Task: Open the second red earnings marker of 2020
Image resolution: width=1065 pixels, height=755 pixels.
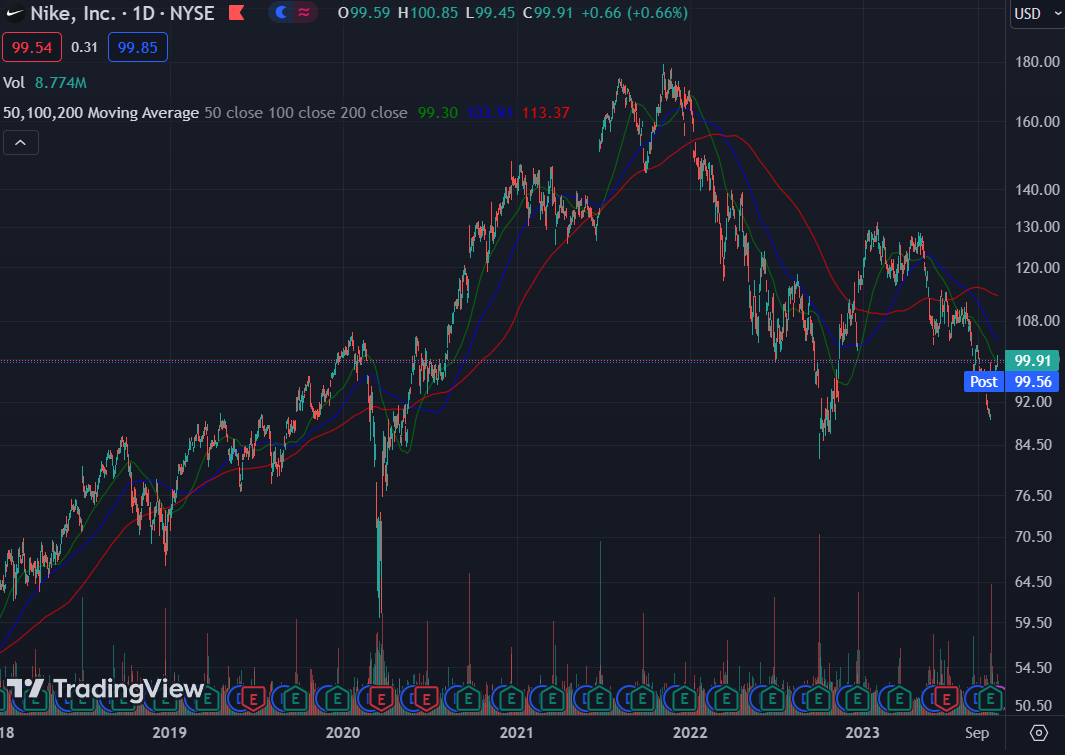Action: (x=426, y=698)
